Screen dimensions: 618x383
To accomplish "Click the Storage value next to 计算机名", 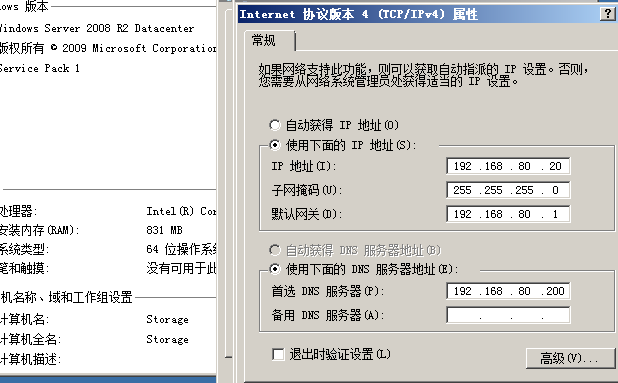I will click(168, 319).
